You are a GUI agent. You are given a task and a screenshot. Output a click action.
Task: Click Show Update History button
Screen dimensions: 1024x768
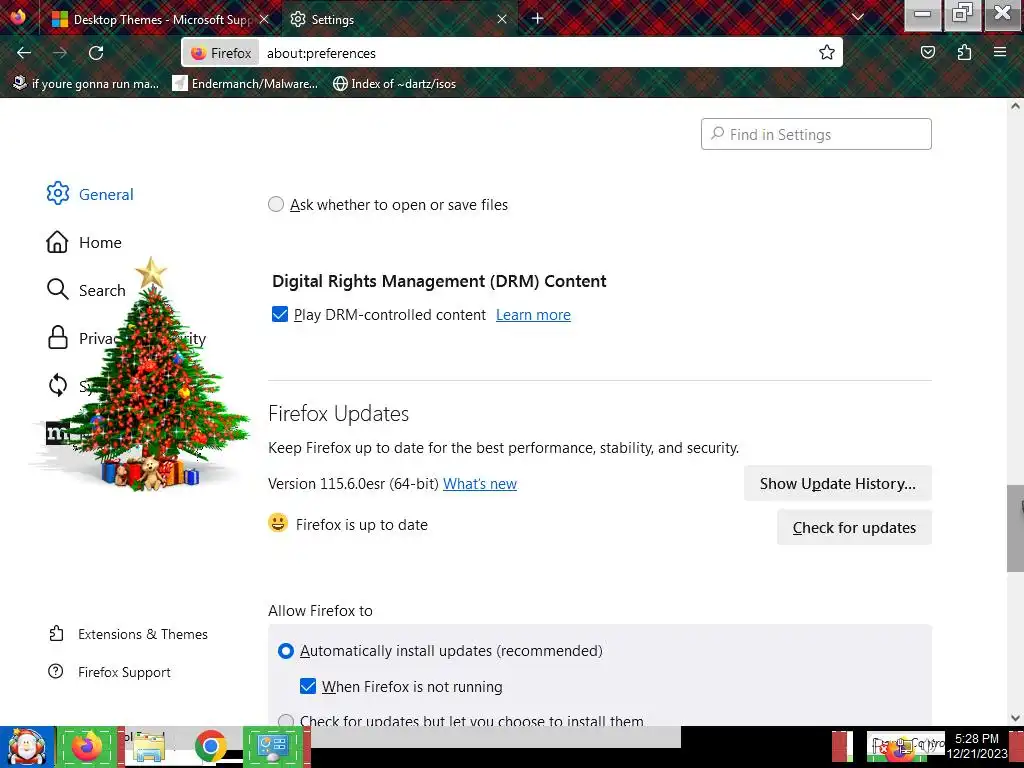(x=837, y=483)
